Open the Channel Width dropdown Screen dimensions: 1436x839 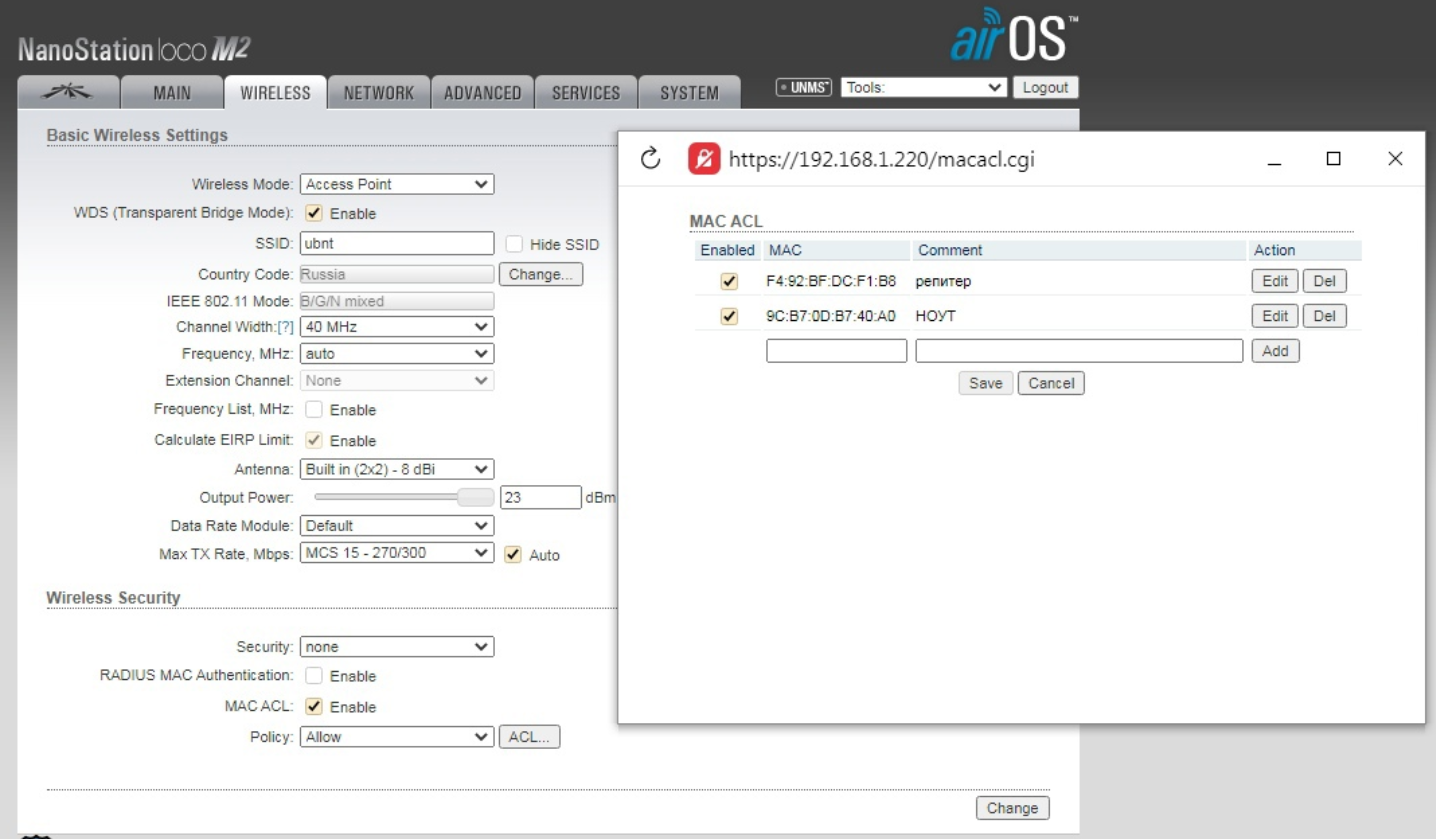397,327
